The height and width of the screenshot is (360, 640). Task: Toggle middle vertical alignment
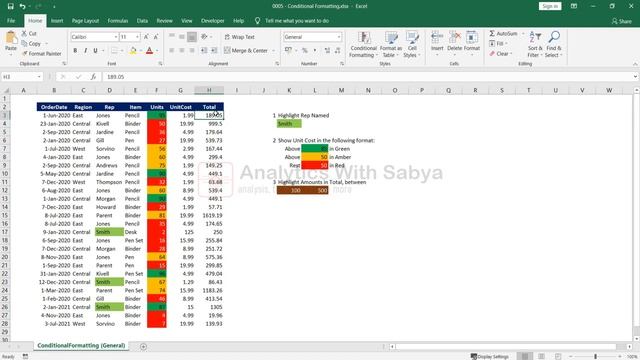pos(182,37)
